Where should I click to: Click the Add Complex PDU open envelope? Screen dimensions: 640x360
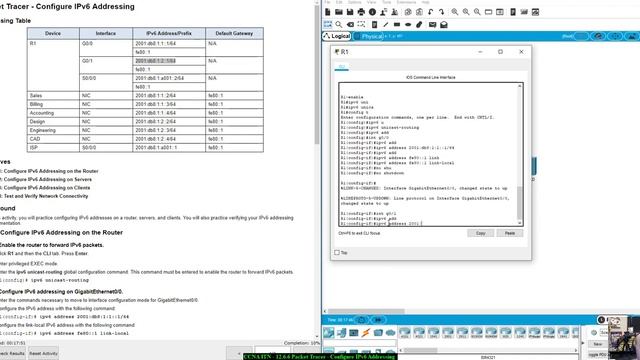[x=444, y=24]
